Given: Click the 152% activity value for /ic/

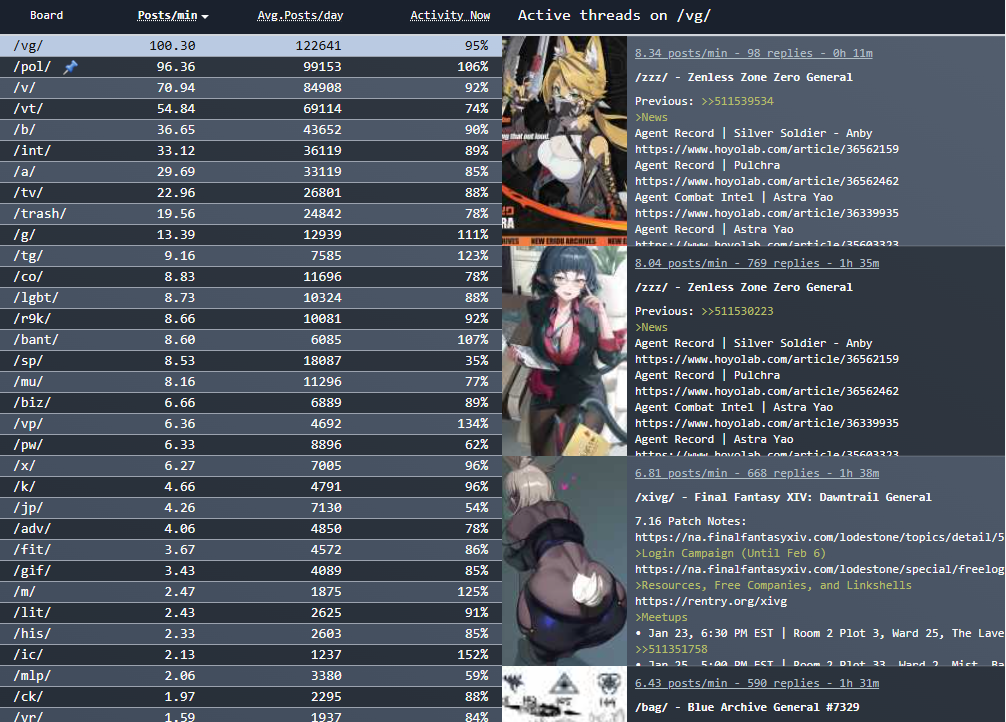Looking at the screenshot, I should (x=473, y=655).
